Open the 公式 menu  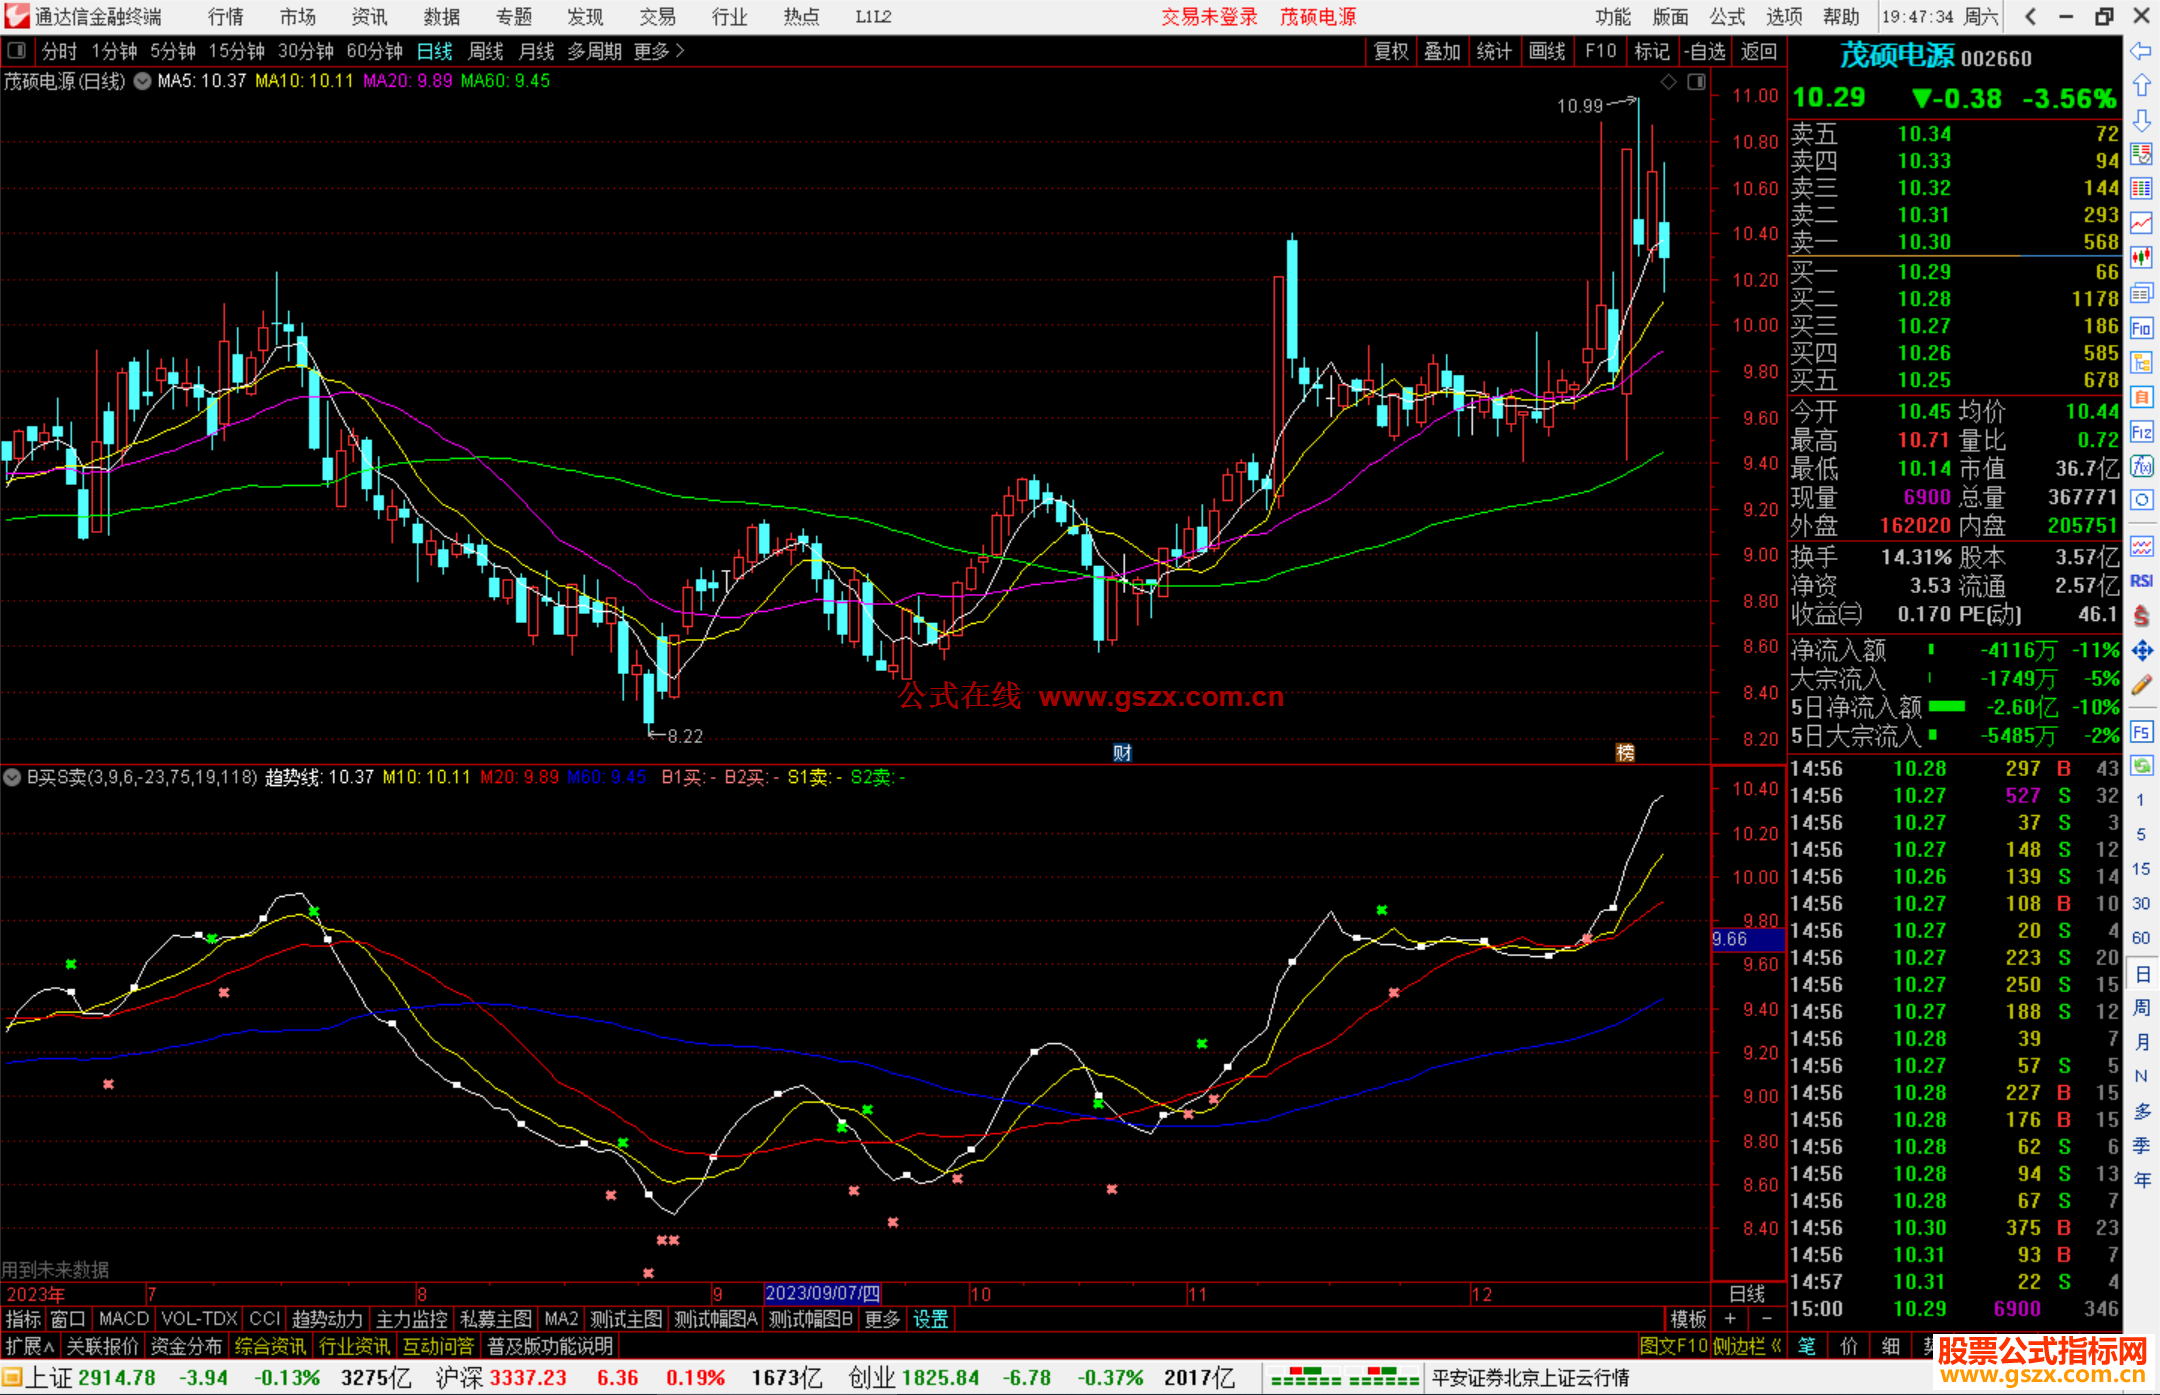click(x=1727, y=17)
